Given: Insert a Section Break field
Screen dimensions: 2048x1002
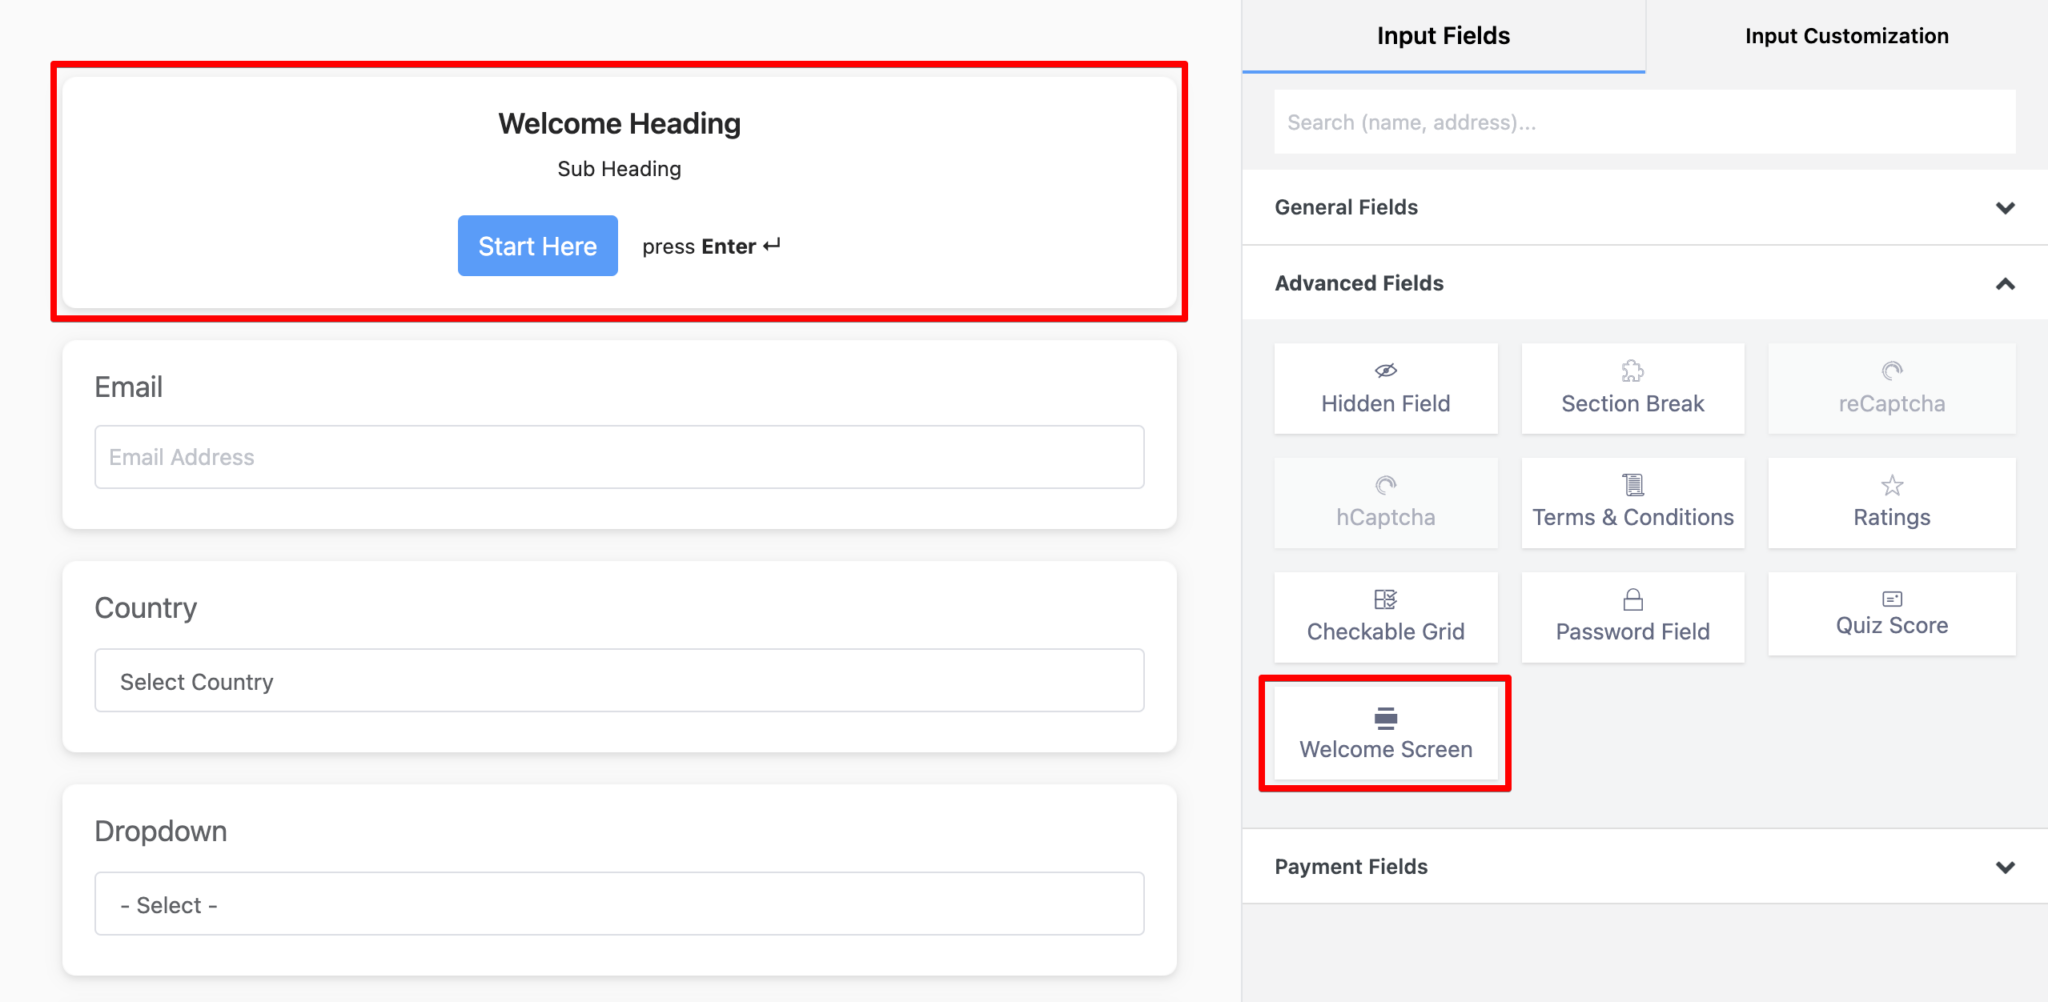Looking at the screenshot, I should click(x=1632, y=389).
